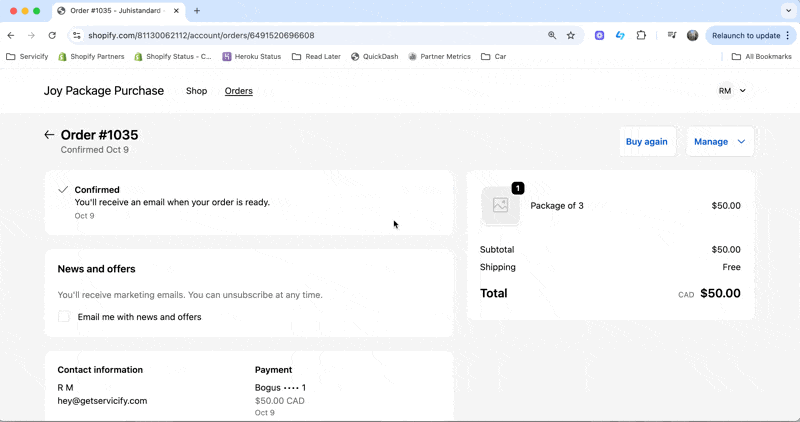The width and height of the screenshot is (800, 422).
Task: Open a new browser tab with plus
Action: click(x=197, y=11)
